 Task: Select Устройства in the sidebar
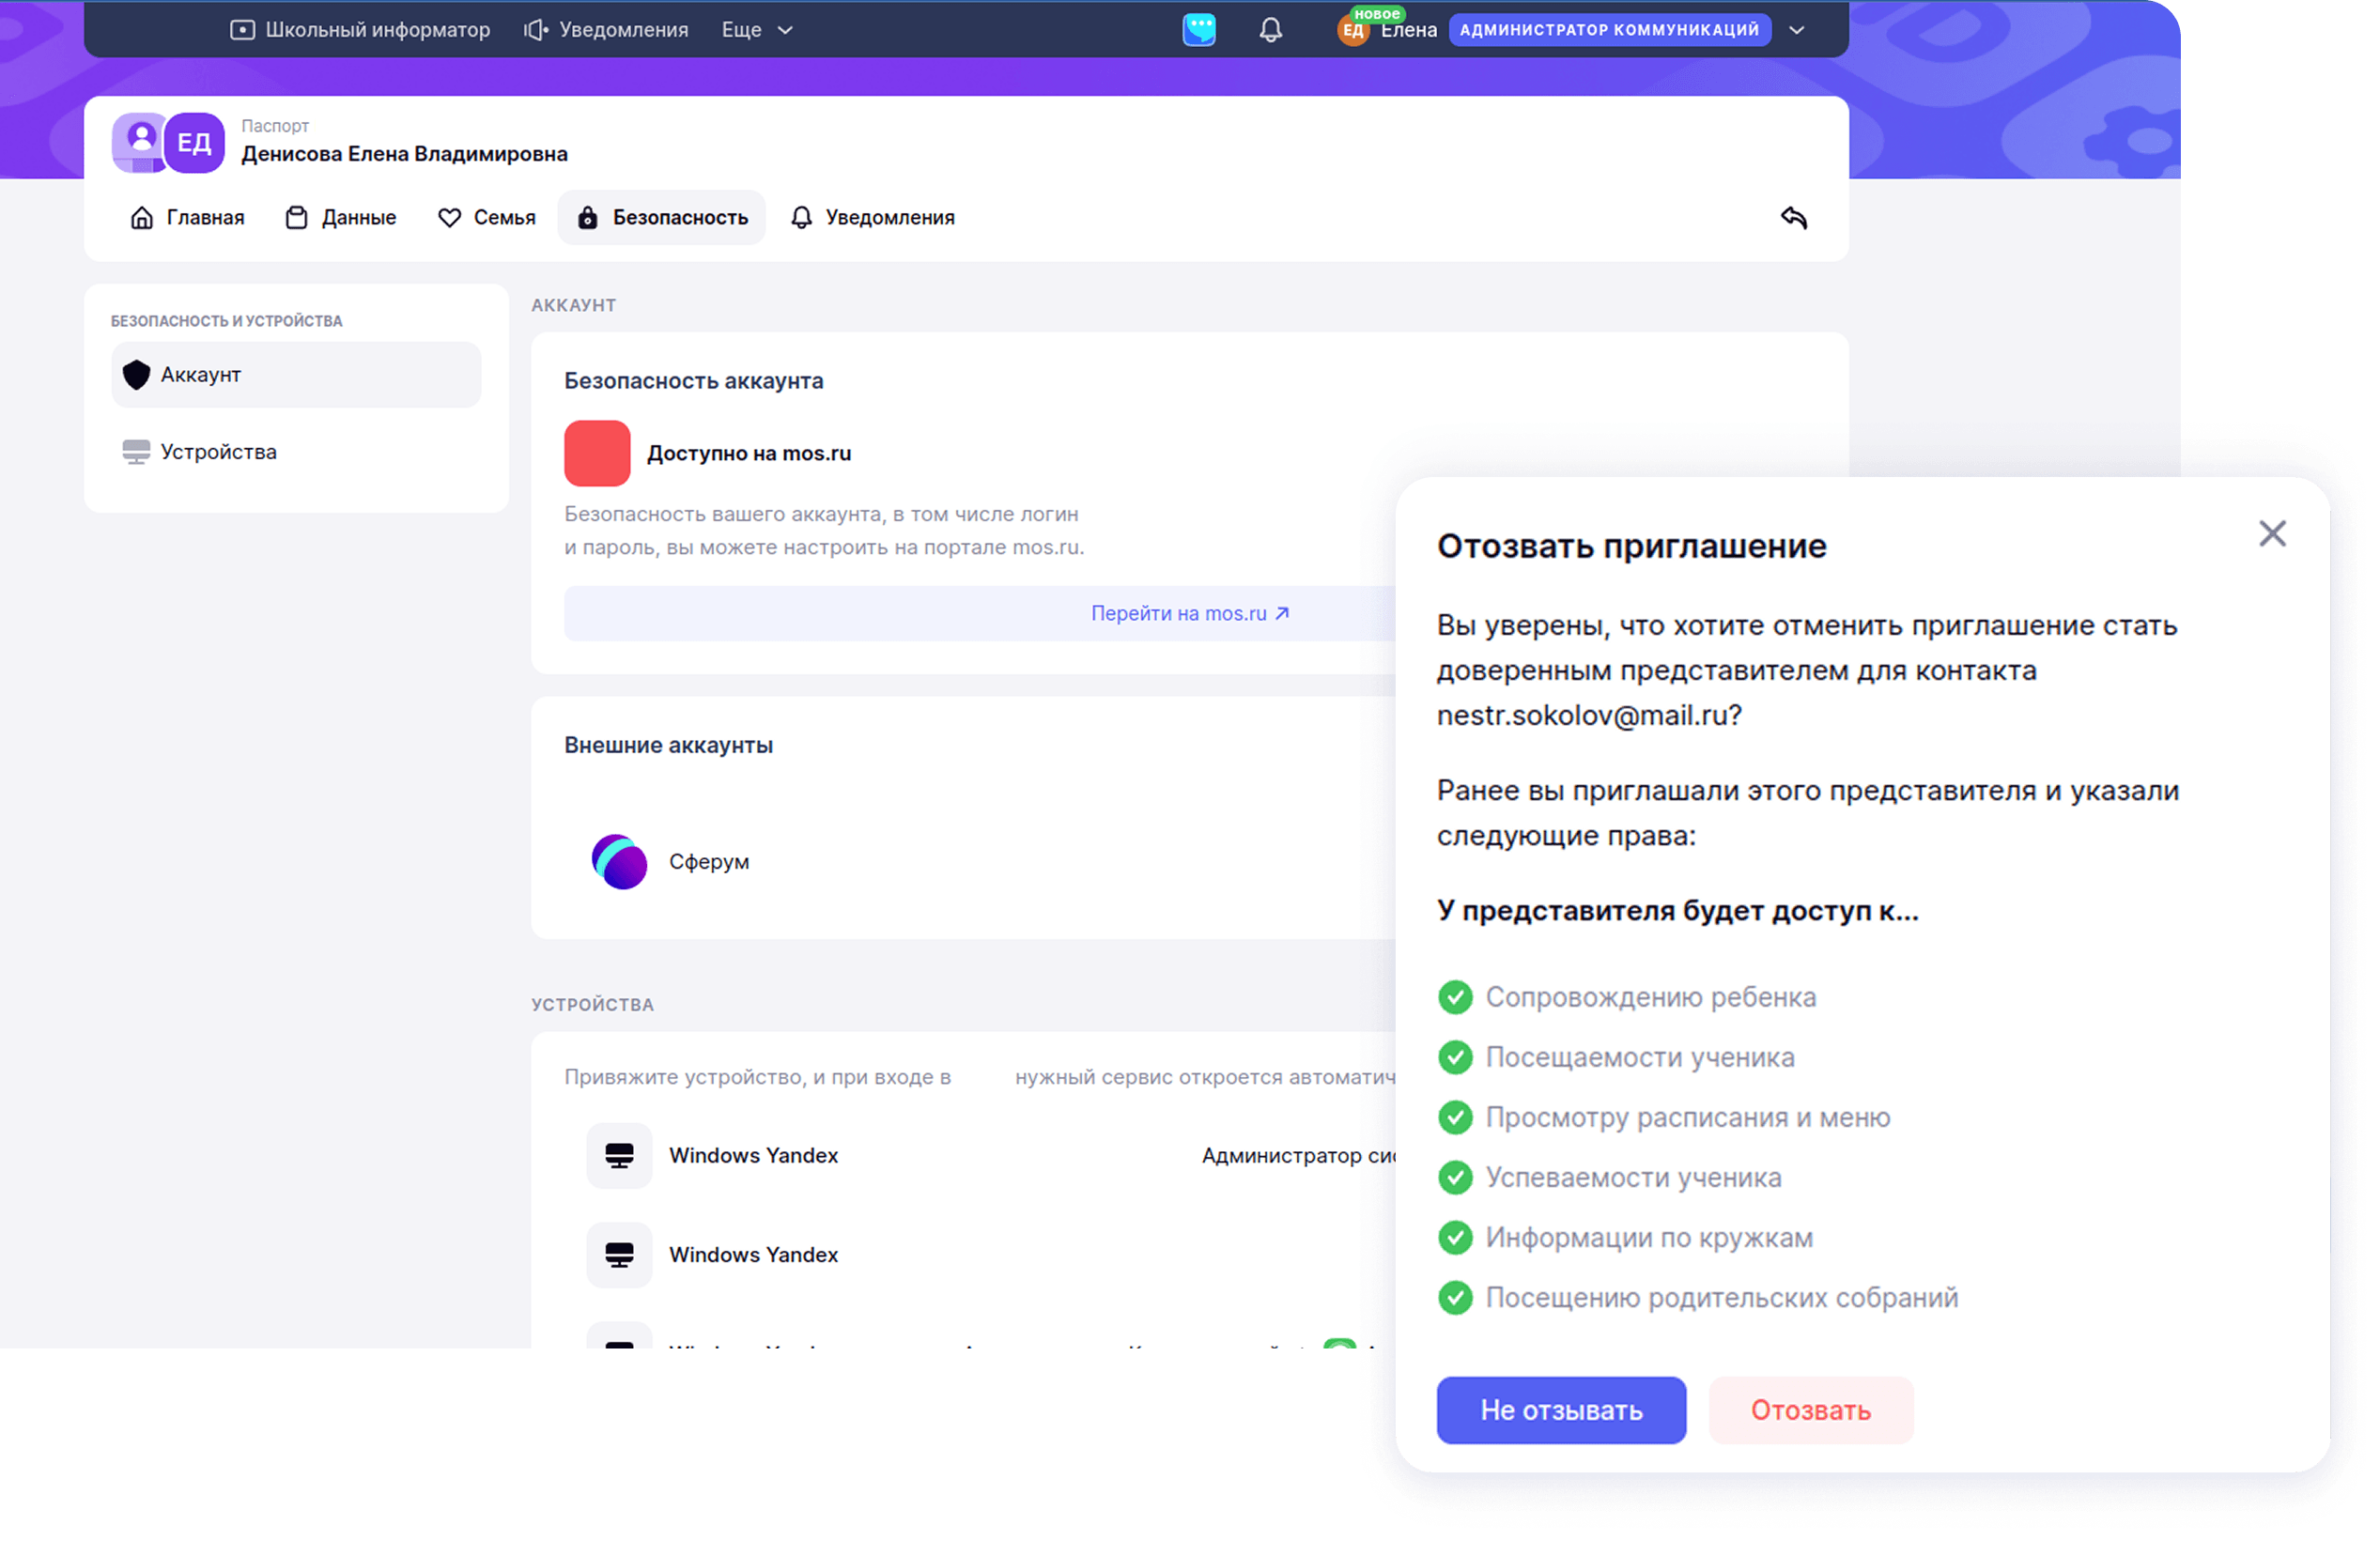[x=218, y=452]
